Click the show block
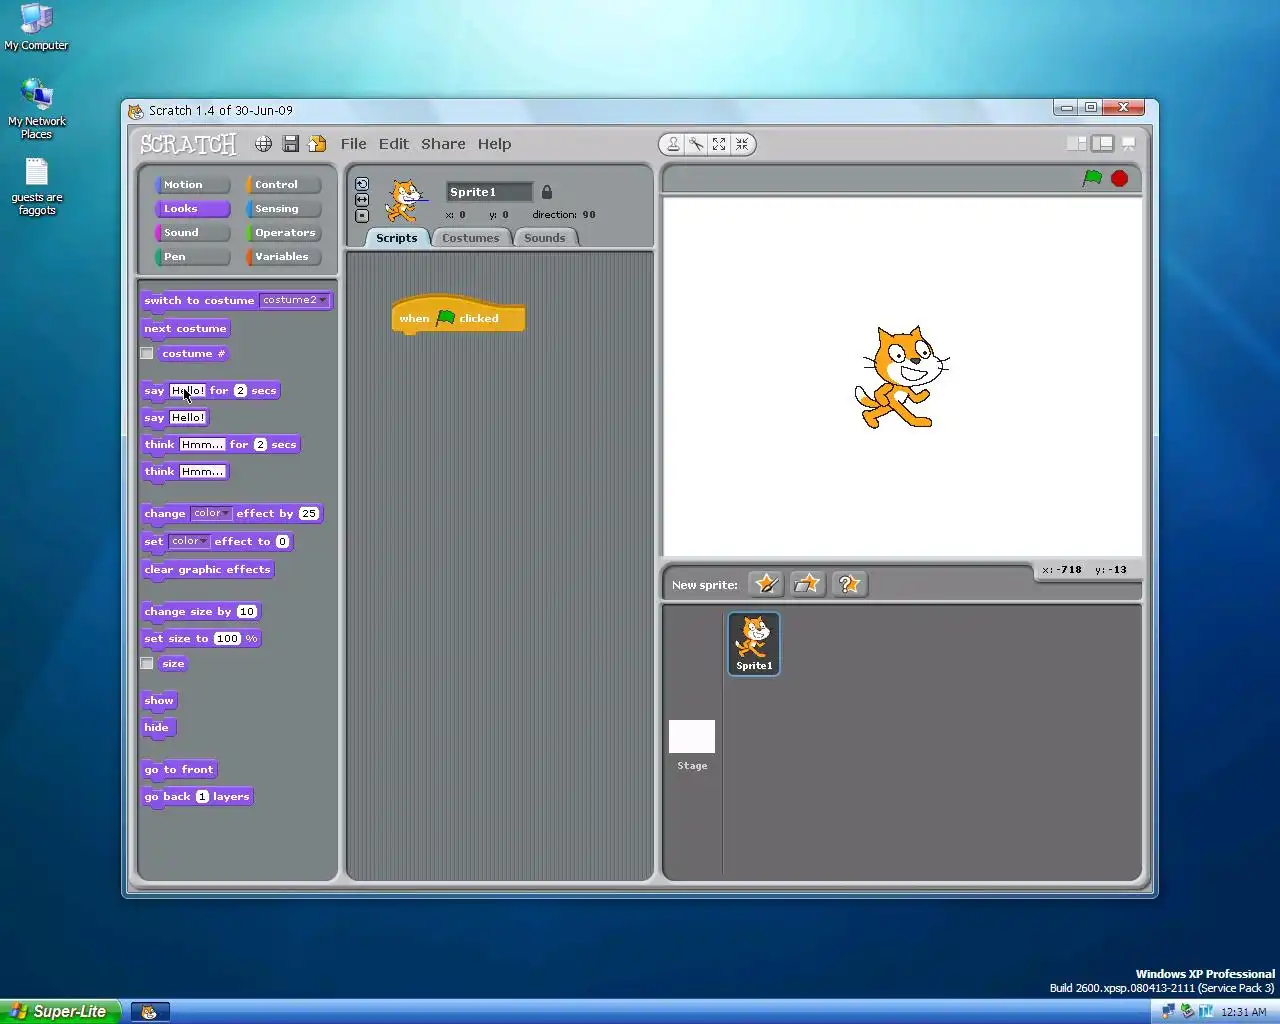 [x=160, y=701]
